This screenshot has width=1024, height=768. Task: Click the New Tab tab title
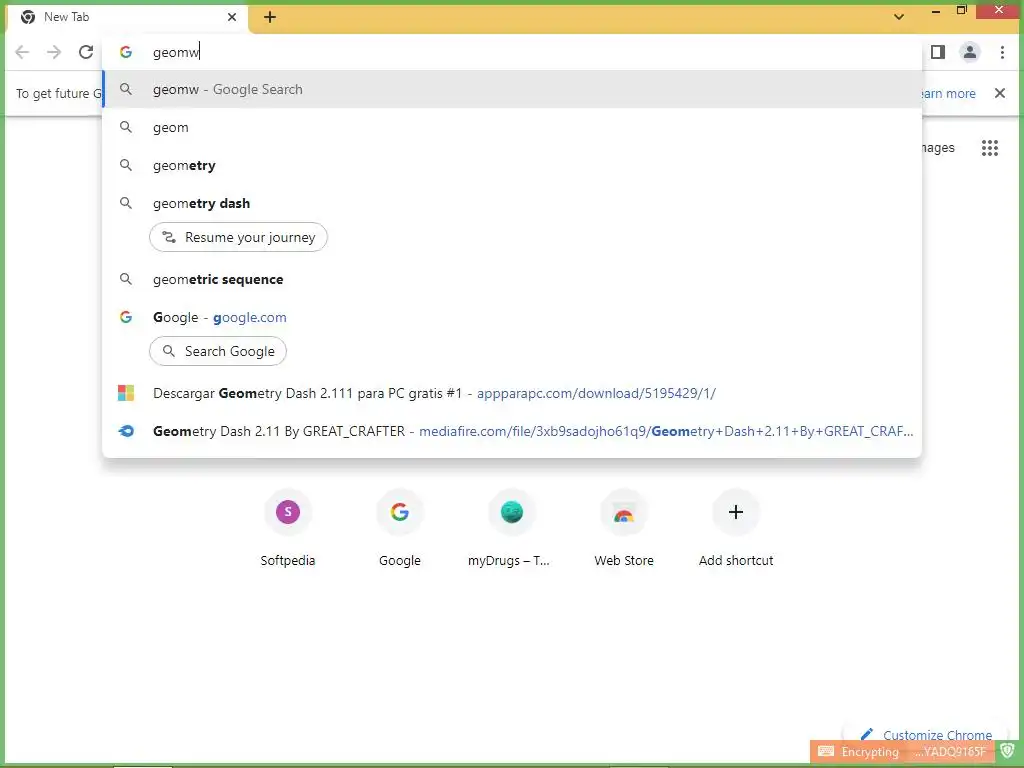coord(67,17)
